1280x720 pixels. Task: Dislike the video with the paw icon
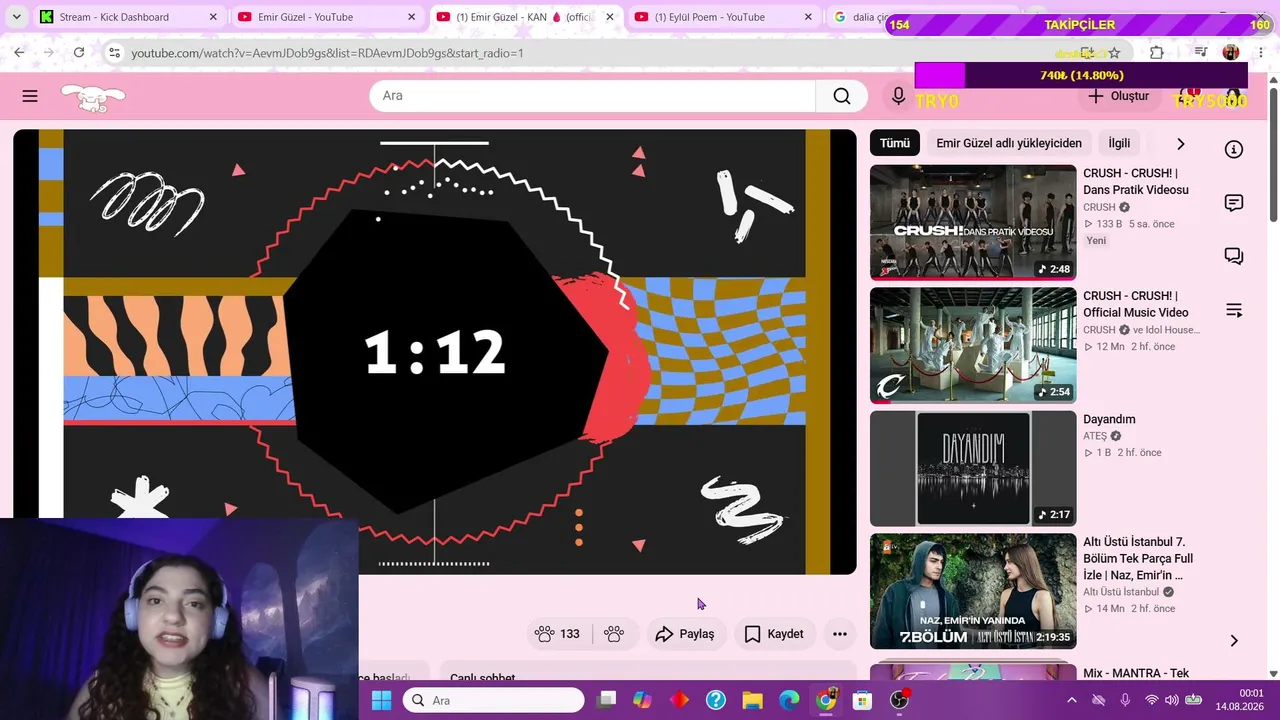coord(614,634)
